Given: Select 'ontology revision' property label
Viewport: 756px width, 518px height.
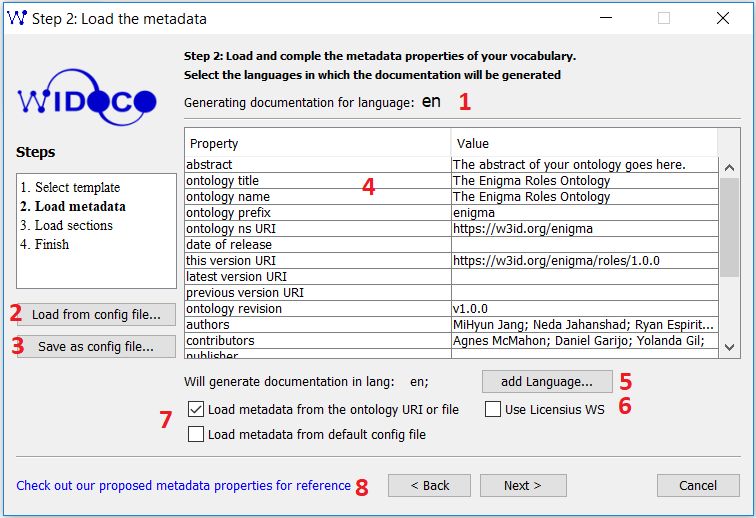Looking at the screenshot, I should tap(234, 308).
